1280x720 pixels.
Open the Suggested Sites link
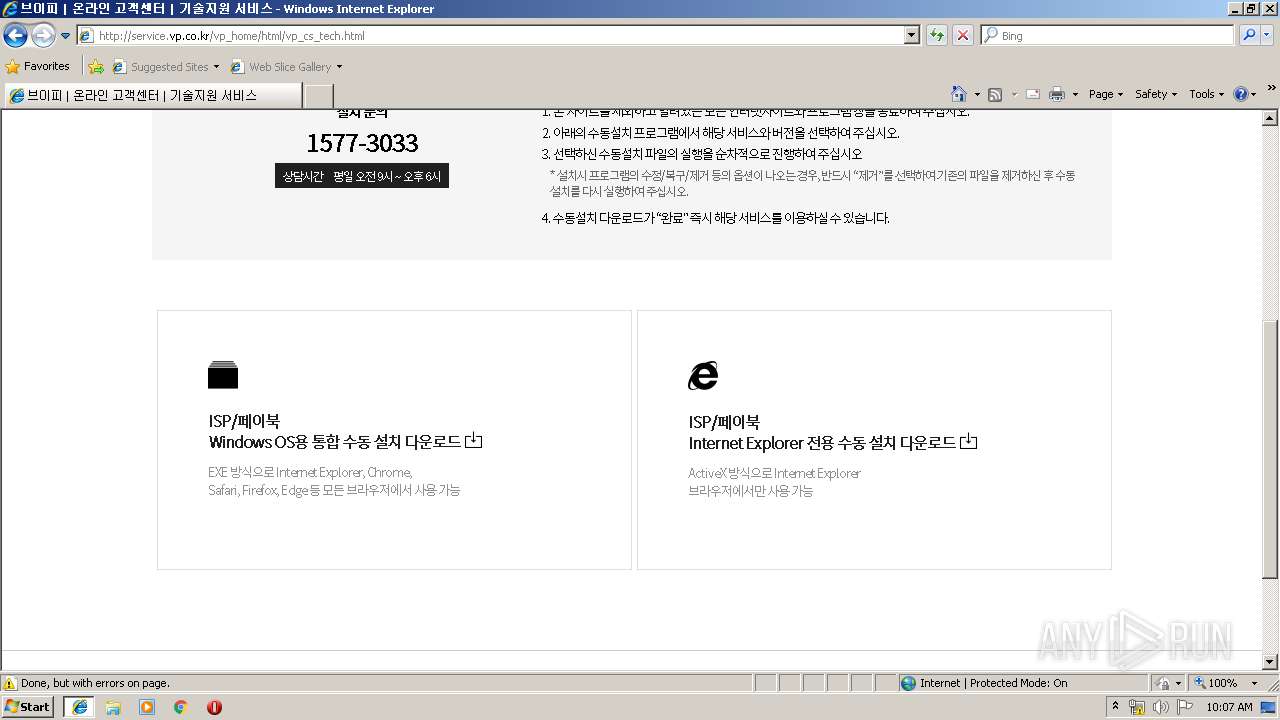coord(166,67)
